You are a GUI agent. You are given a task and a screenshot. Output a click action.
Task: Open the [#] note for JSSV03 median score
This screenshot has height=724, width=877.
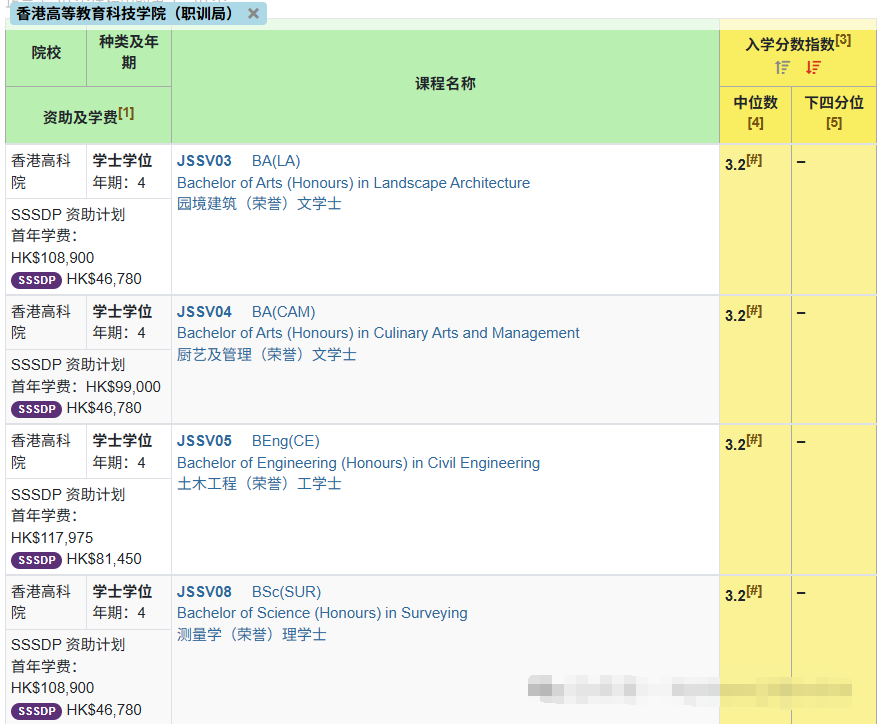point(755,159)
